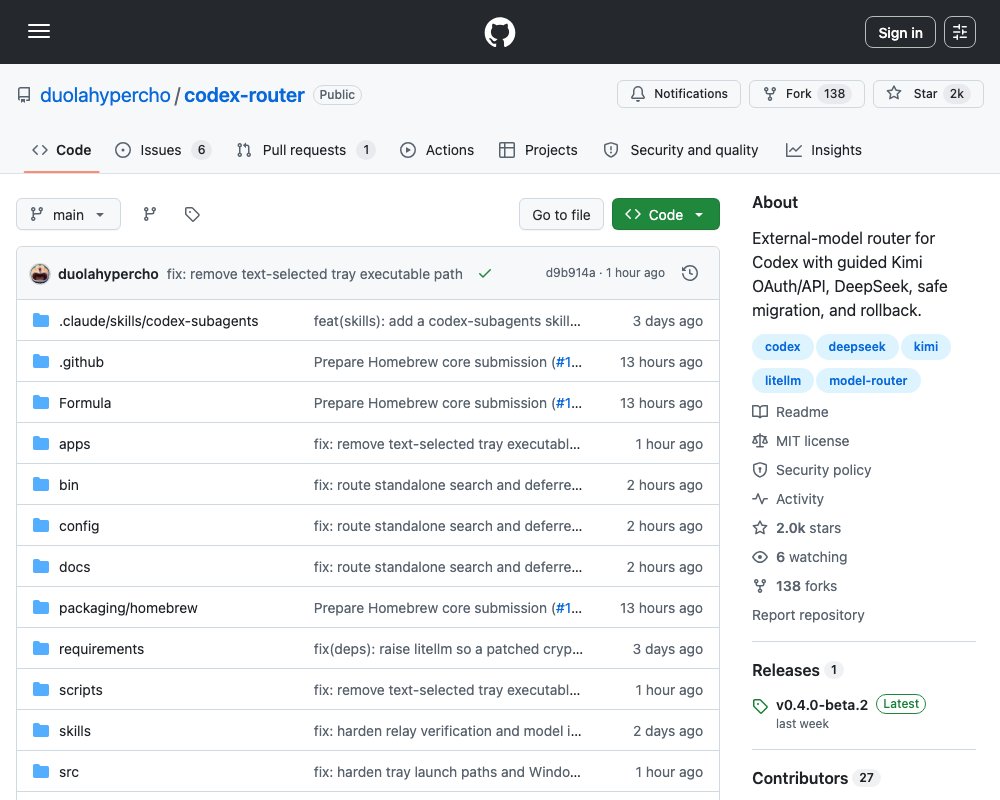The height and width of the screenshot is (800, 1000).
Task: Open the Formula folder
Action: coord(85,403)
